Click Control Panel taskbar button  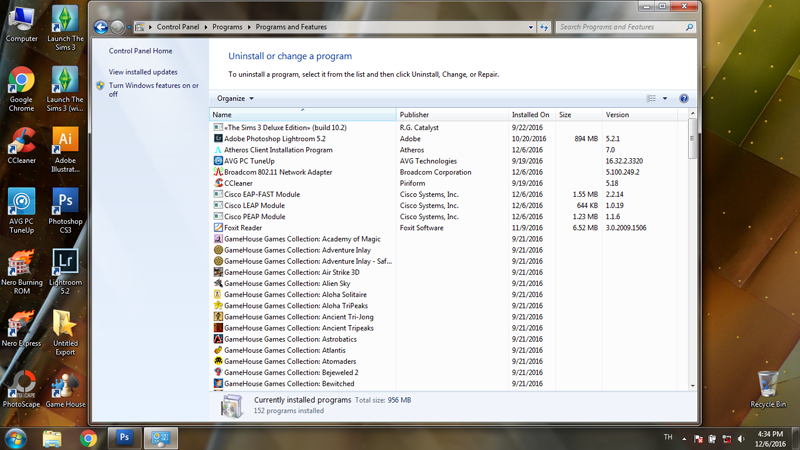coord(161,438)
